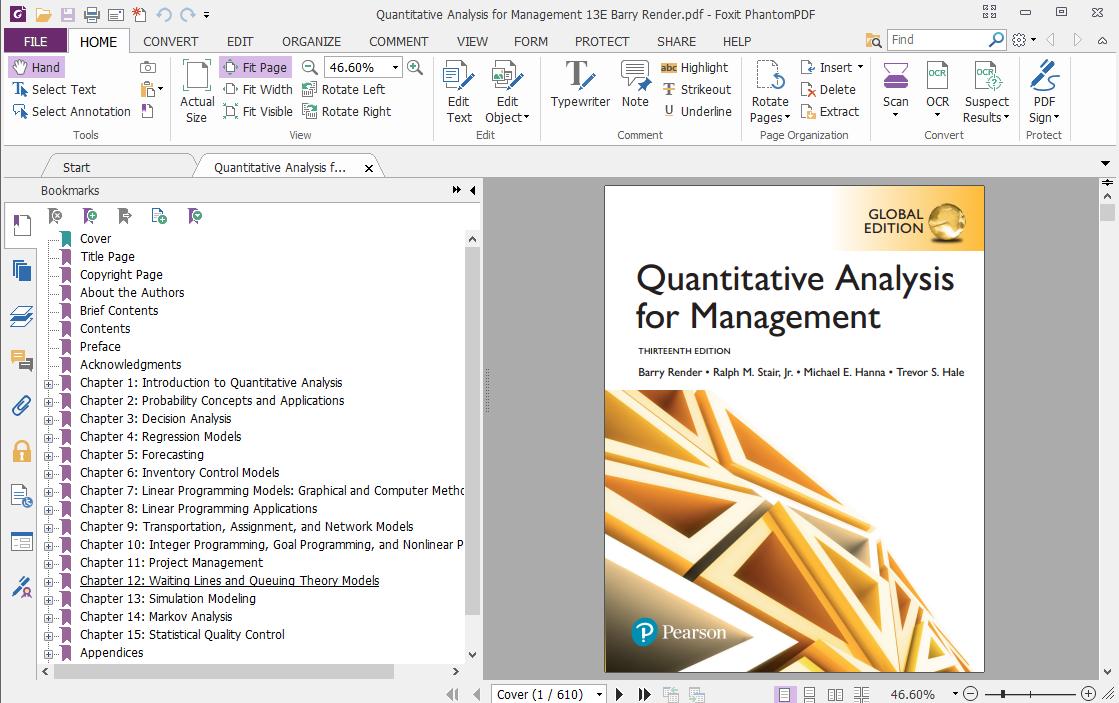Open the Security lock panel
The image size is (1119, 703).
point(21,450)
